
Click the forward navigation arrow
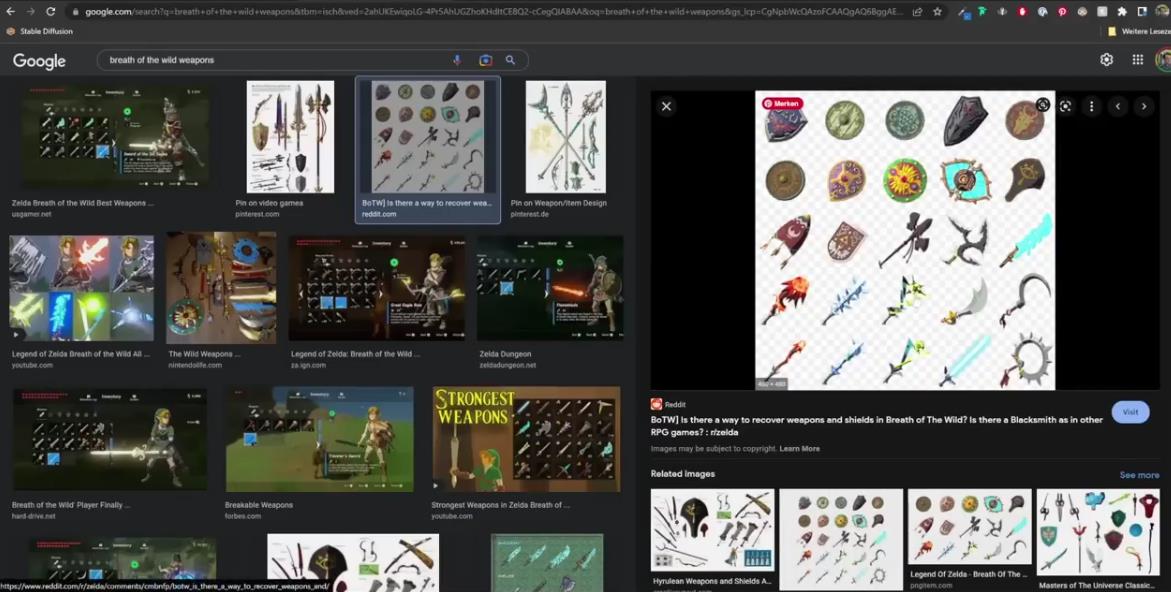pos(31,12)
